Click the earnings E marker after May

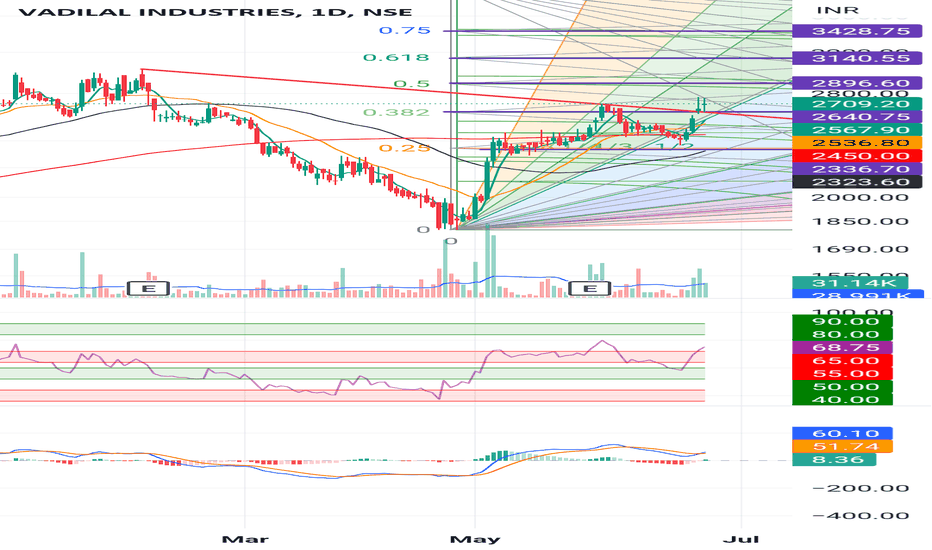[x=590, y=289]
